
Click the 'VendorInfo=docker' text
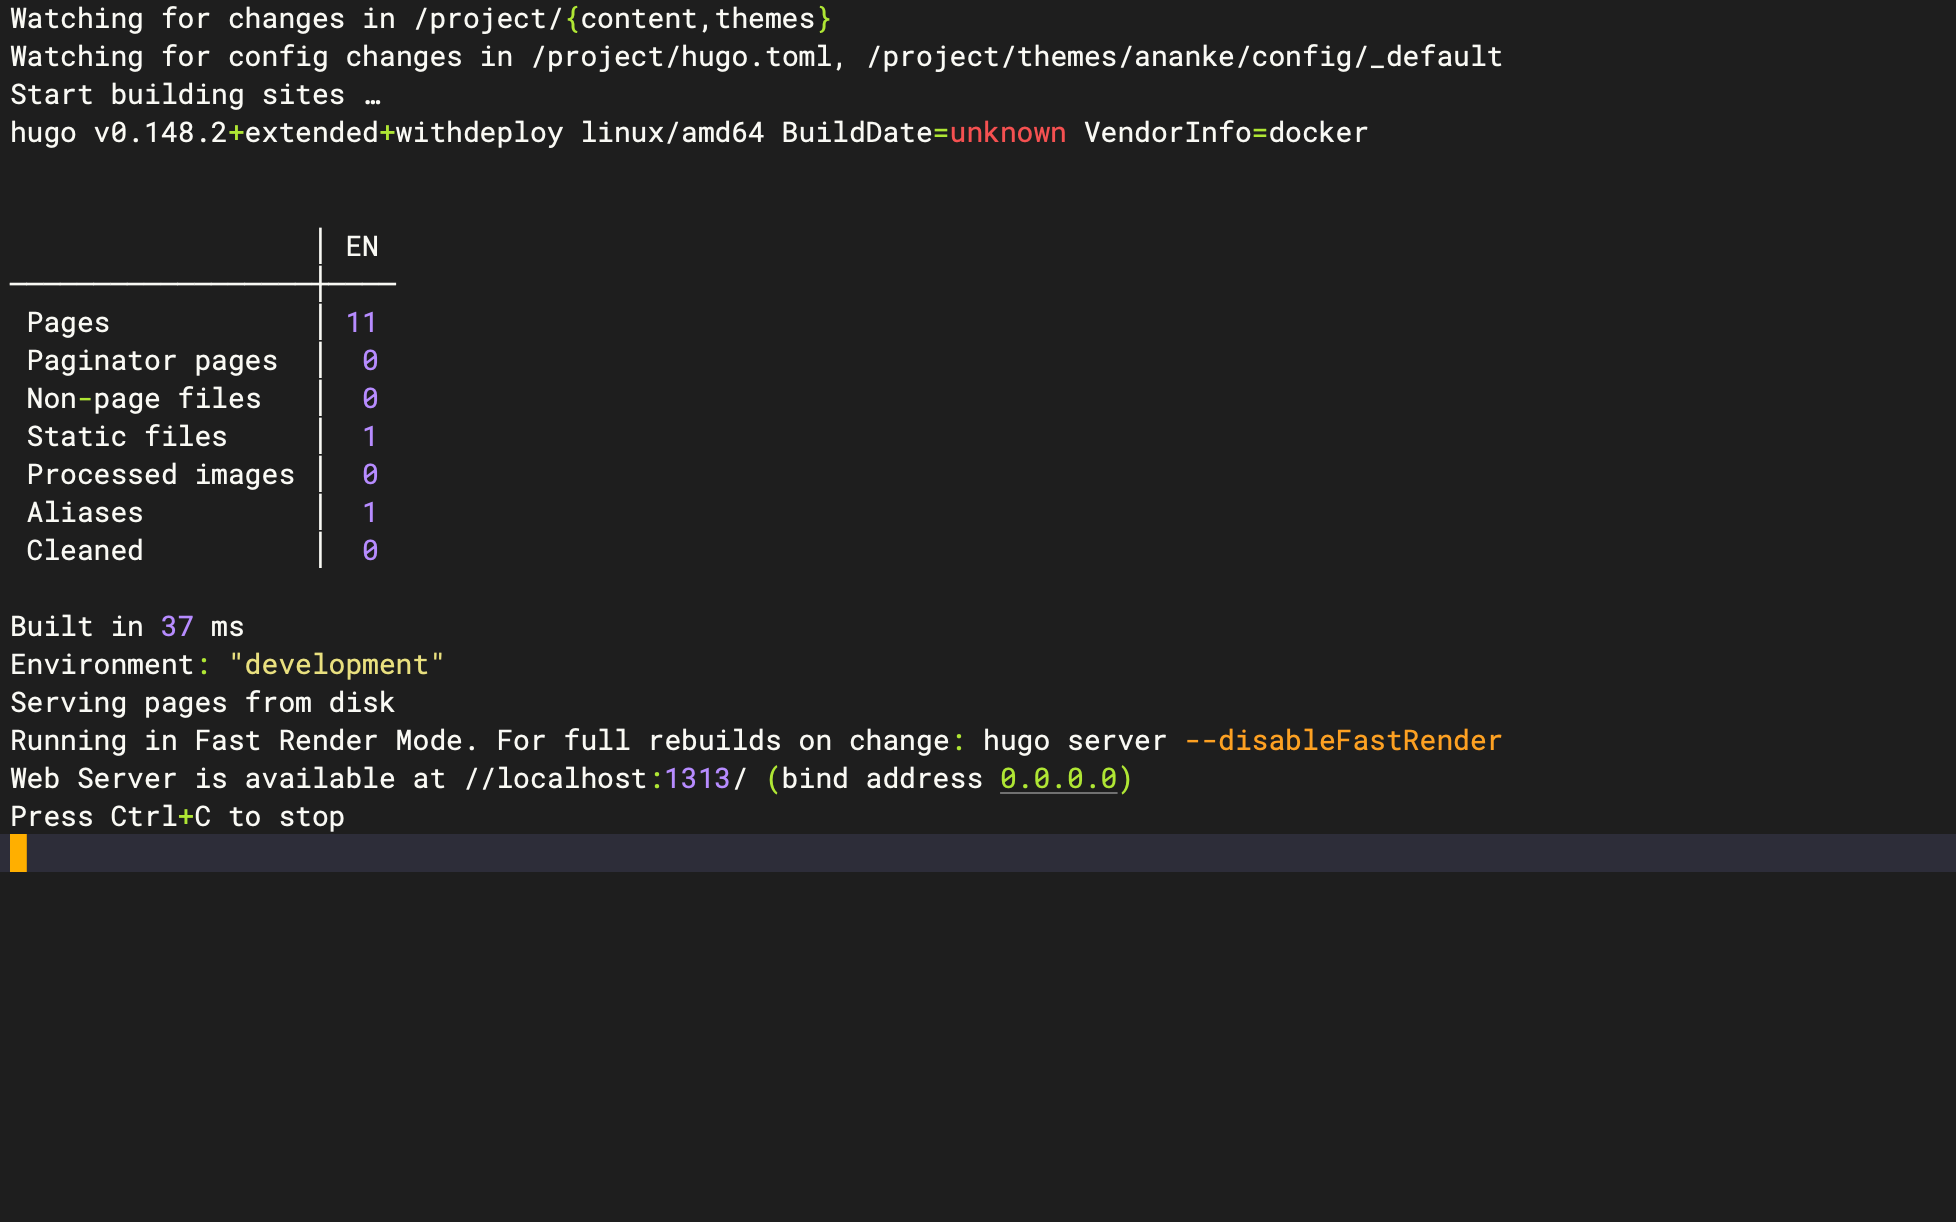click(1225, 133)
